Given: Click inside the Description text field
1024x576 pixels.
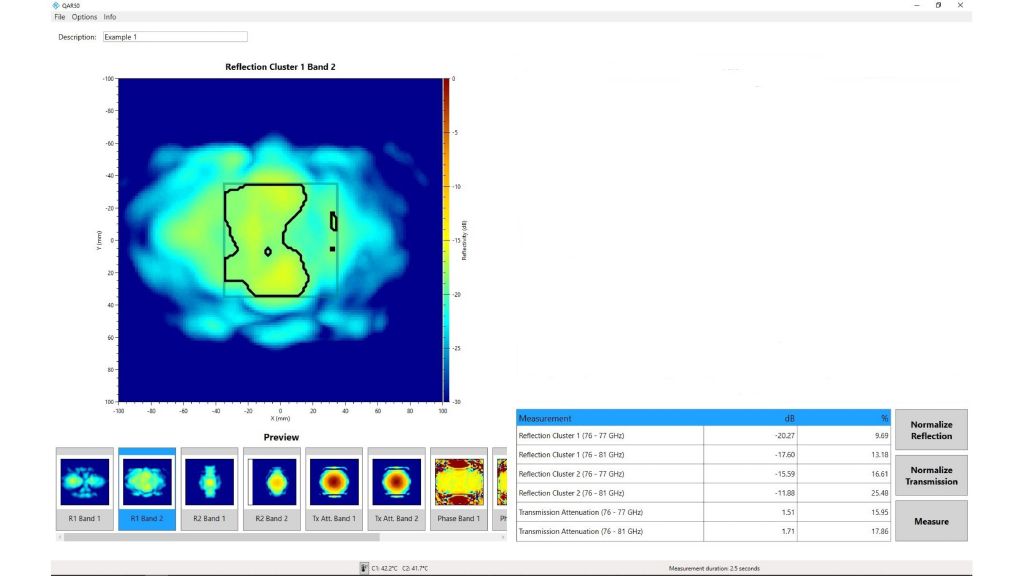Looking at the screenshot, I should [174, 36].
